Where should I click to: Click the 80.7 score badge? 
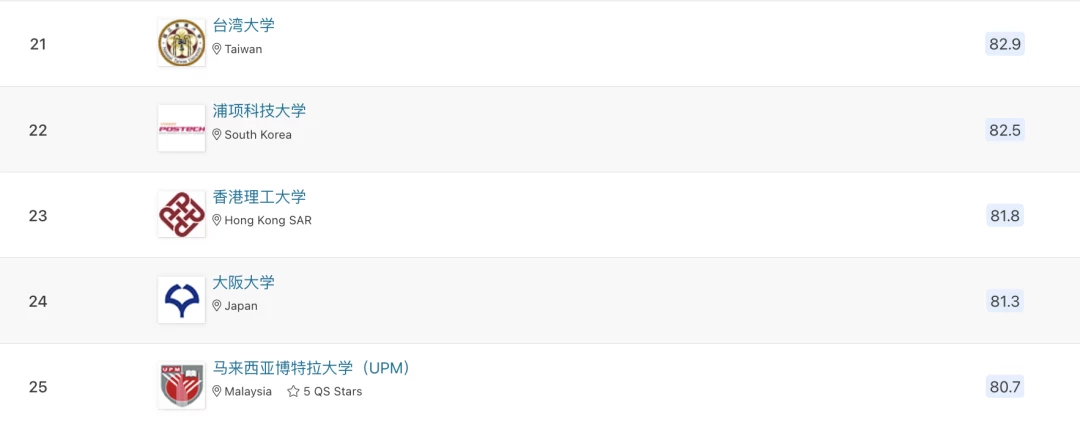[x=1005, y=387]
